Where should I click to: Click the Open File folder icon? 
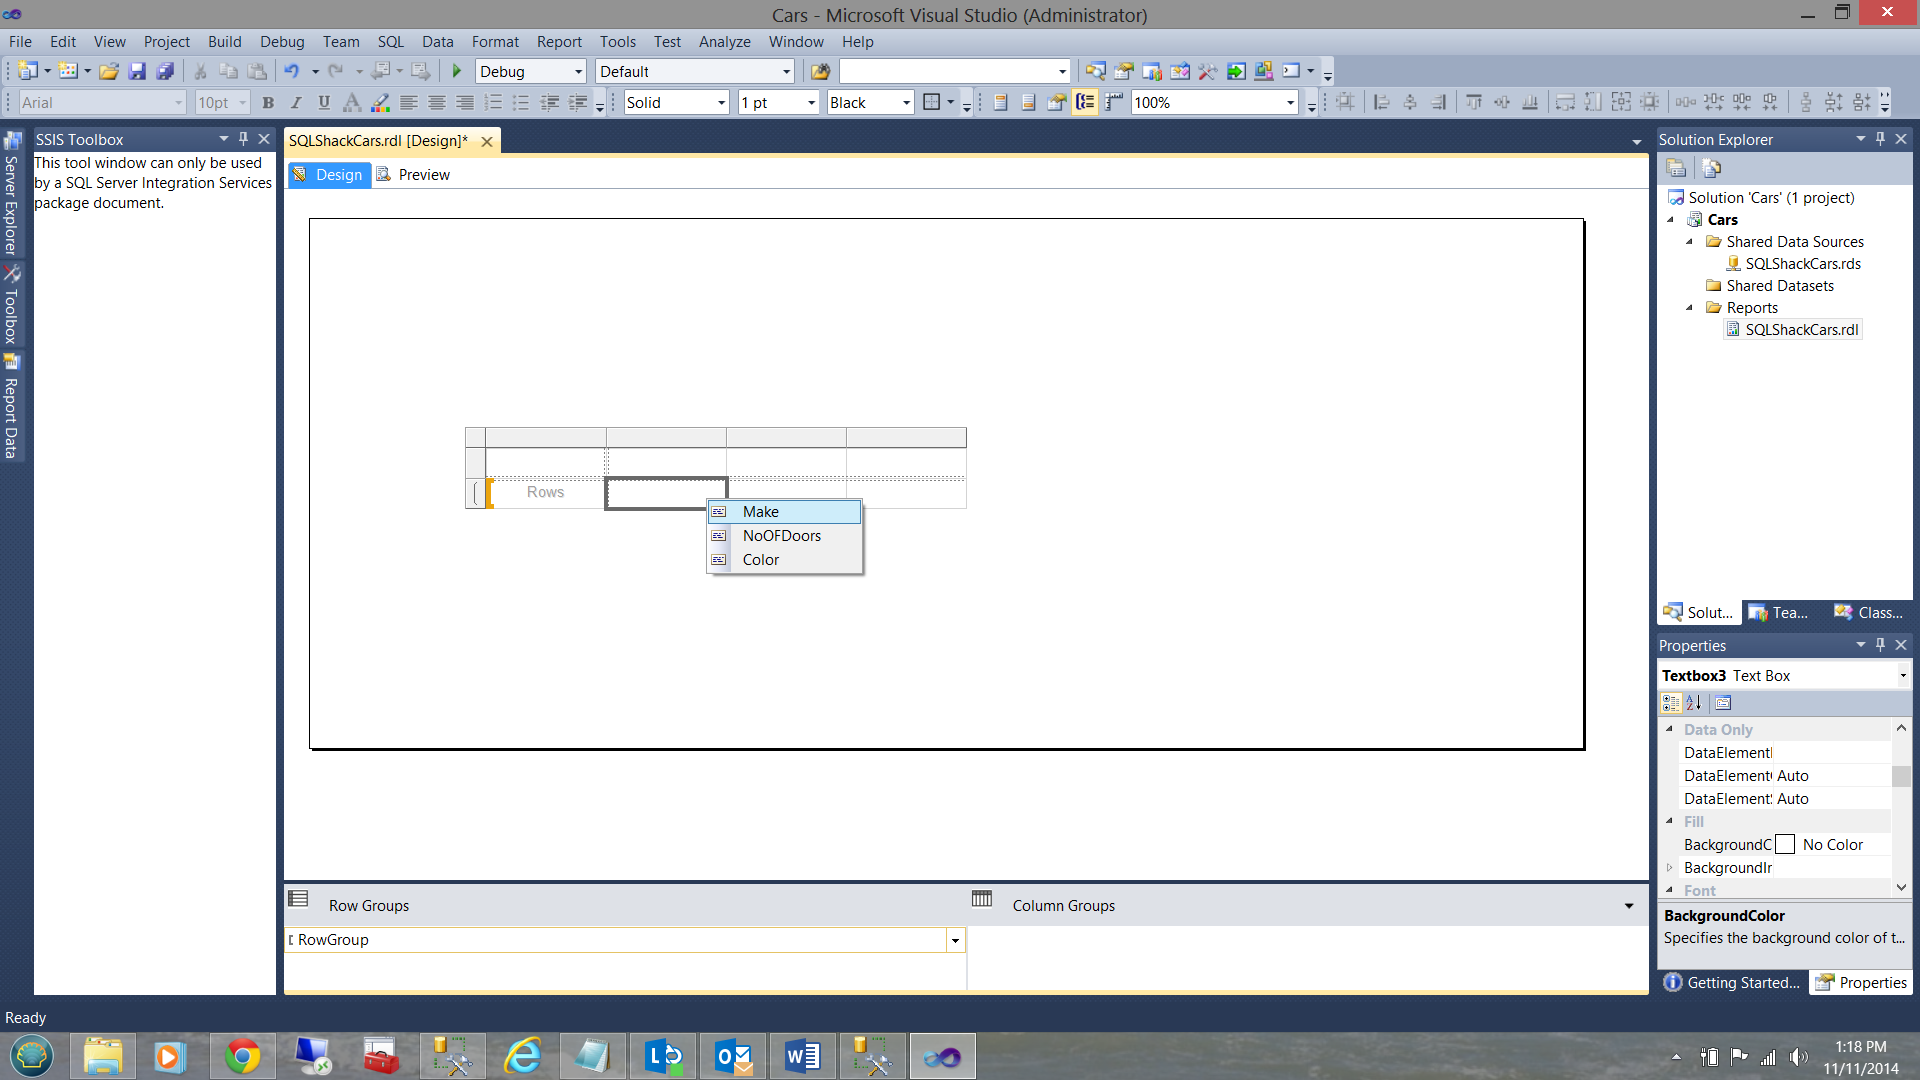(x=109, y=71)
